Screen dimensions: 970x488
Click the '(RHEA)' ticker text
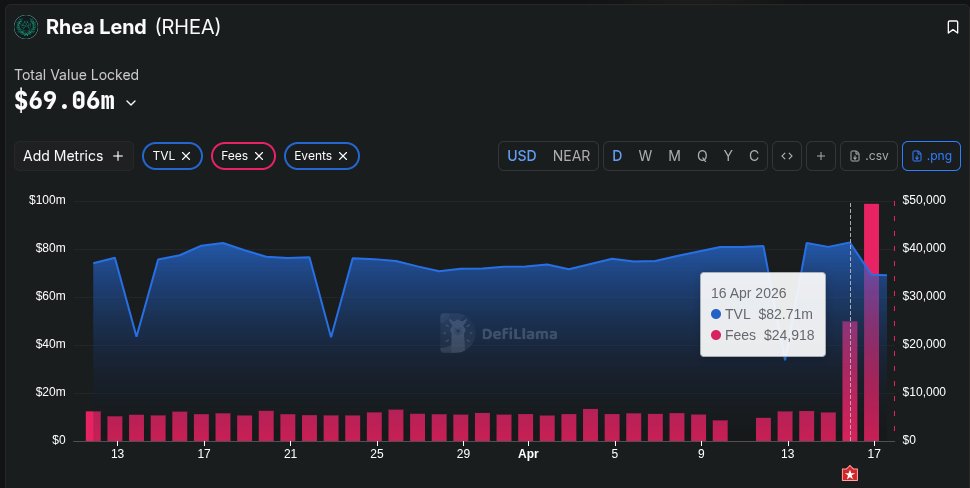coord(187,27)
